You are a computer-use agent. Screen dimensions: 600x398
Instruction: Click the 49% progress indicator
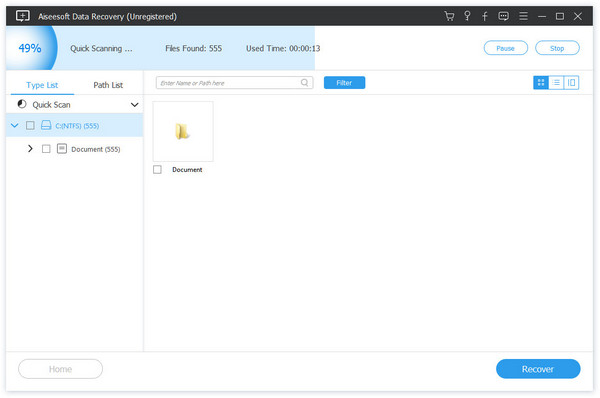[30, 48]
